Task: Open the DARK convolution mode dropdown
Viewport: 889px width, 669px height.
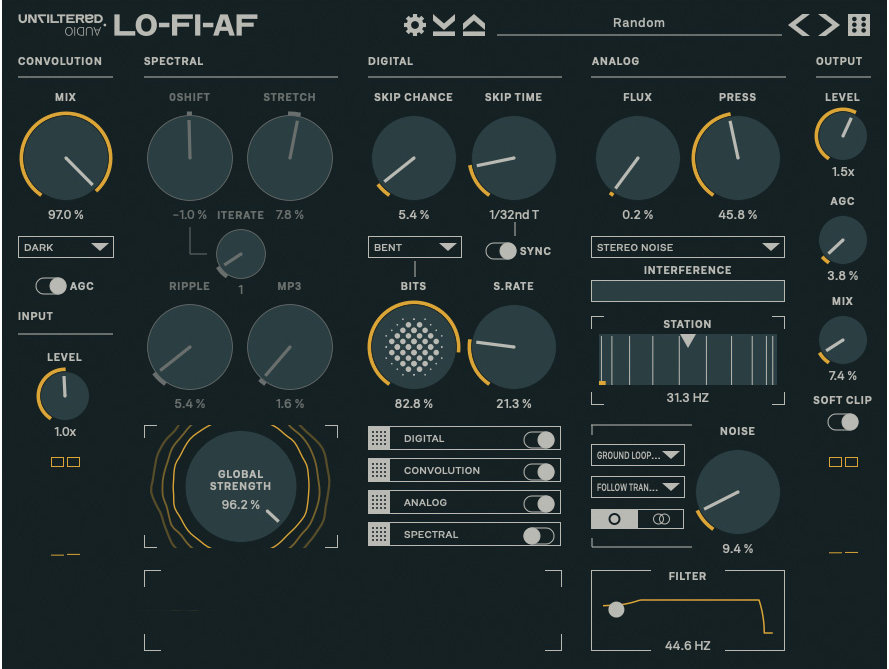Action: pyautogui.click(x=65, y=247)
